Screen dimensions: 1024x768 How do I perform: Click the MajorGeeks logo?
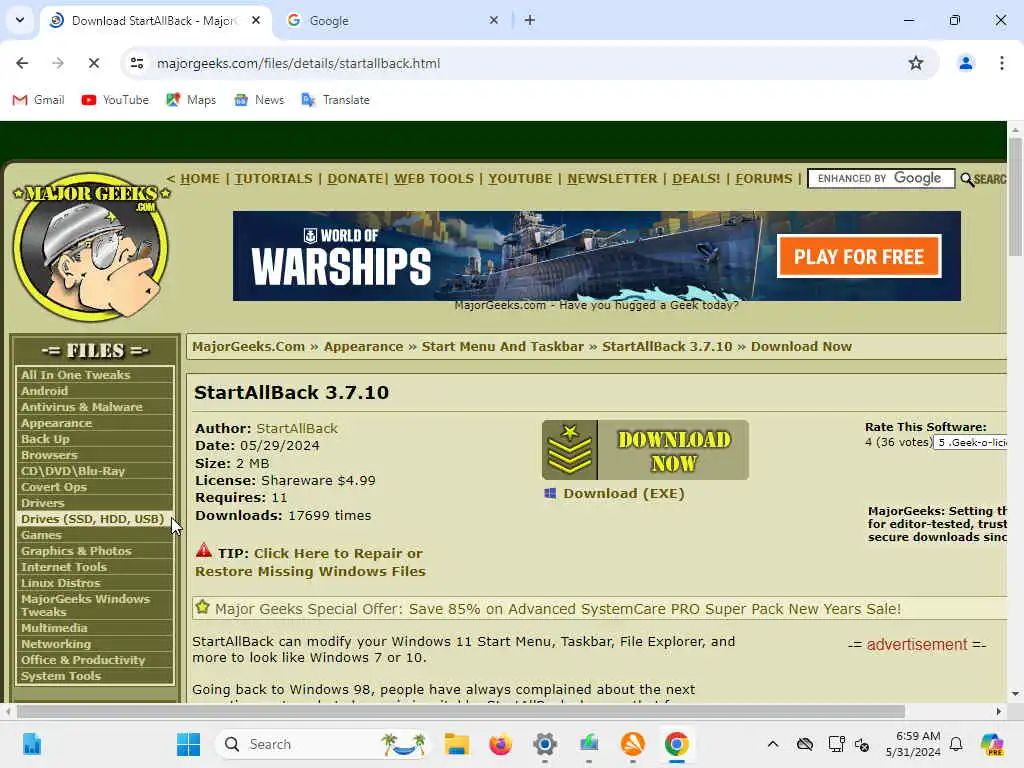click(91, 247)
